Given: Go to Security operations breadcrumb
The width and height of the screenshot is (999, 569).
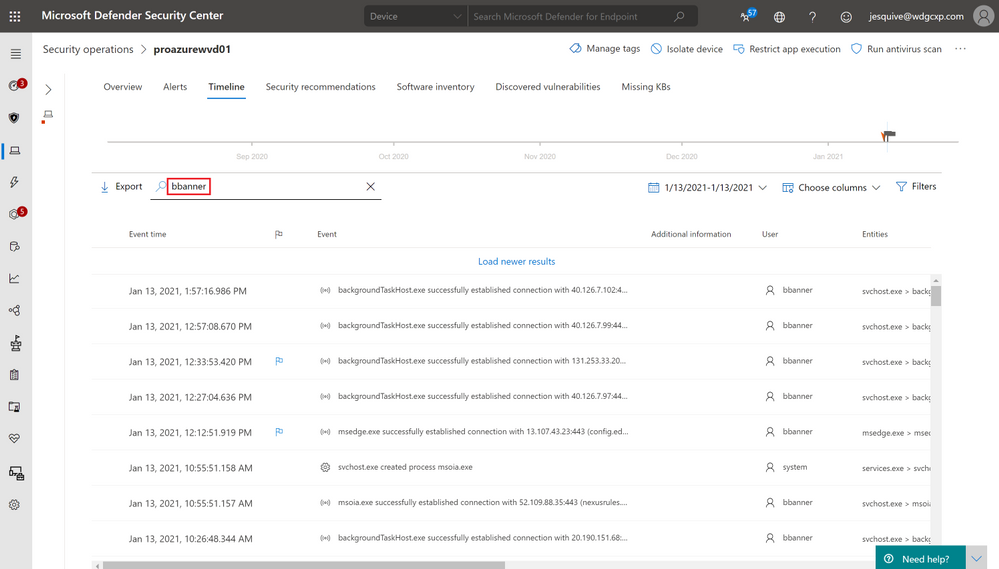Looking at the screenshot, I should (88, 49).
